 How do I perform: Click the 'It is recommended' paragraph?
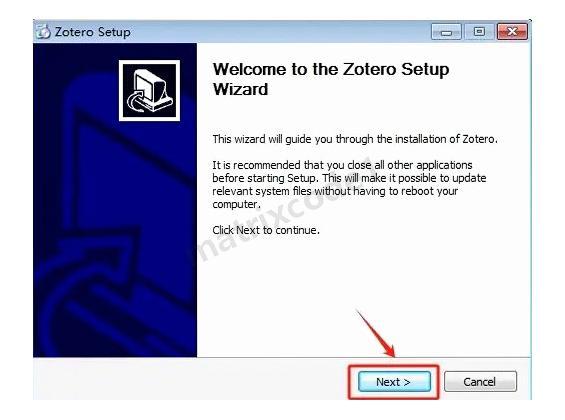click(349, 184)
